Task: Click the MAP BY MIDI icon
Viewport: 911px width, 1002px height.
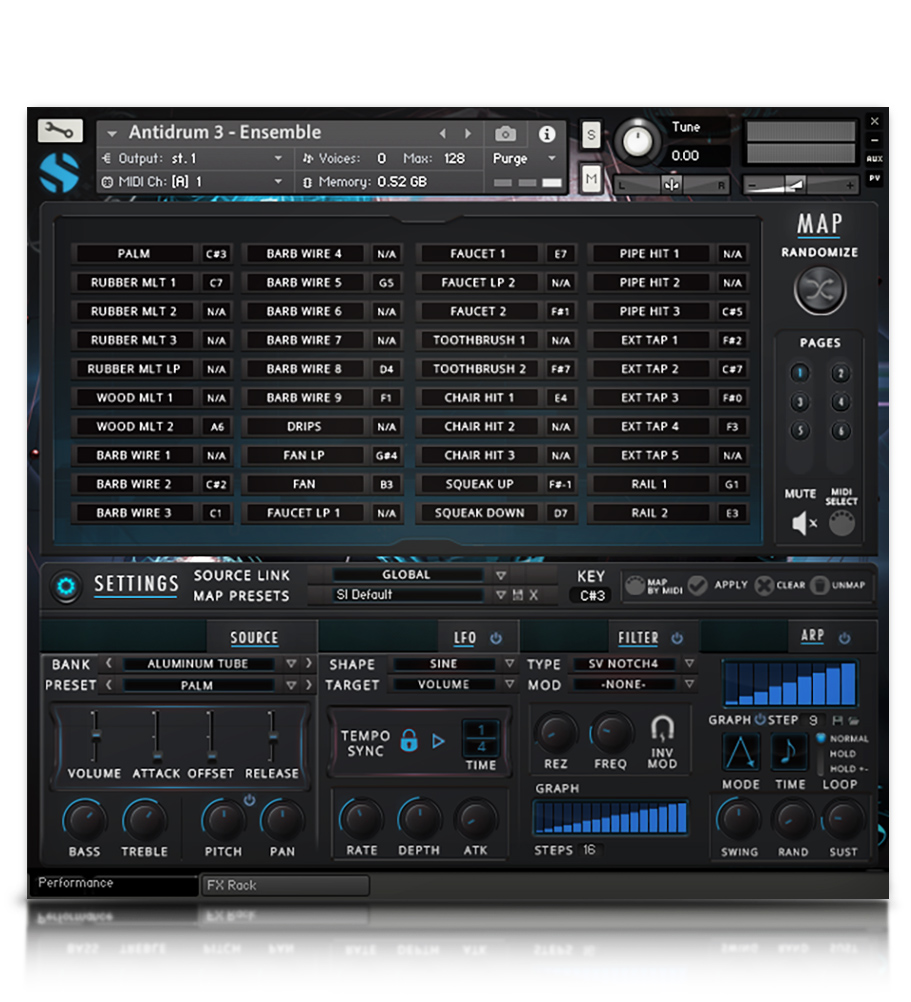Action: pyautogui.click(x=636, y=586)
